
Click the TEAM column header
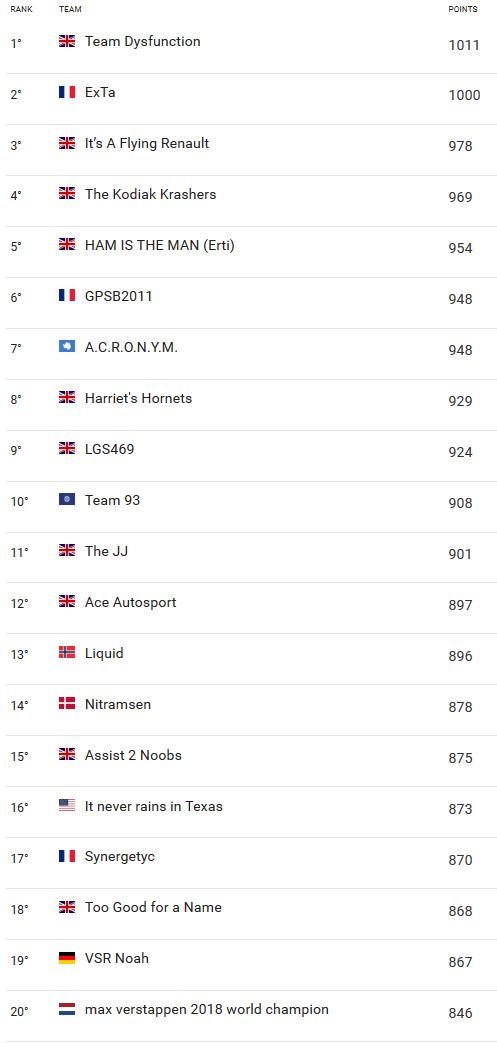70,9
